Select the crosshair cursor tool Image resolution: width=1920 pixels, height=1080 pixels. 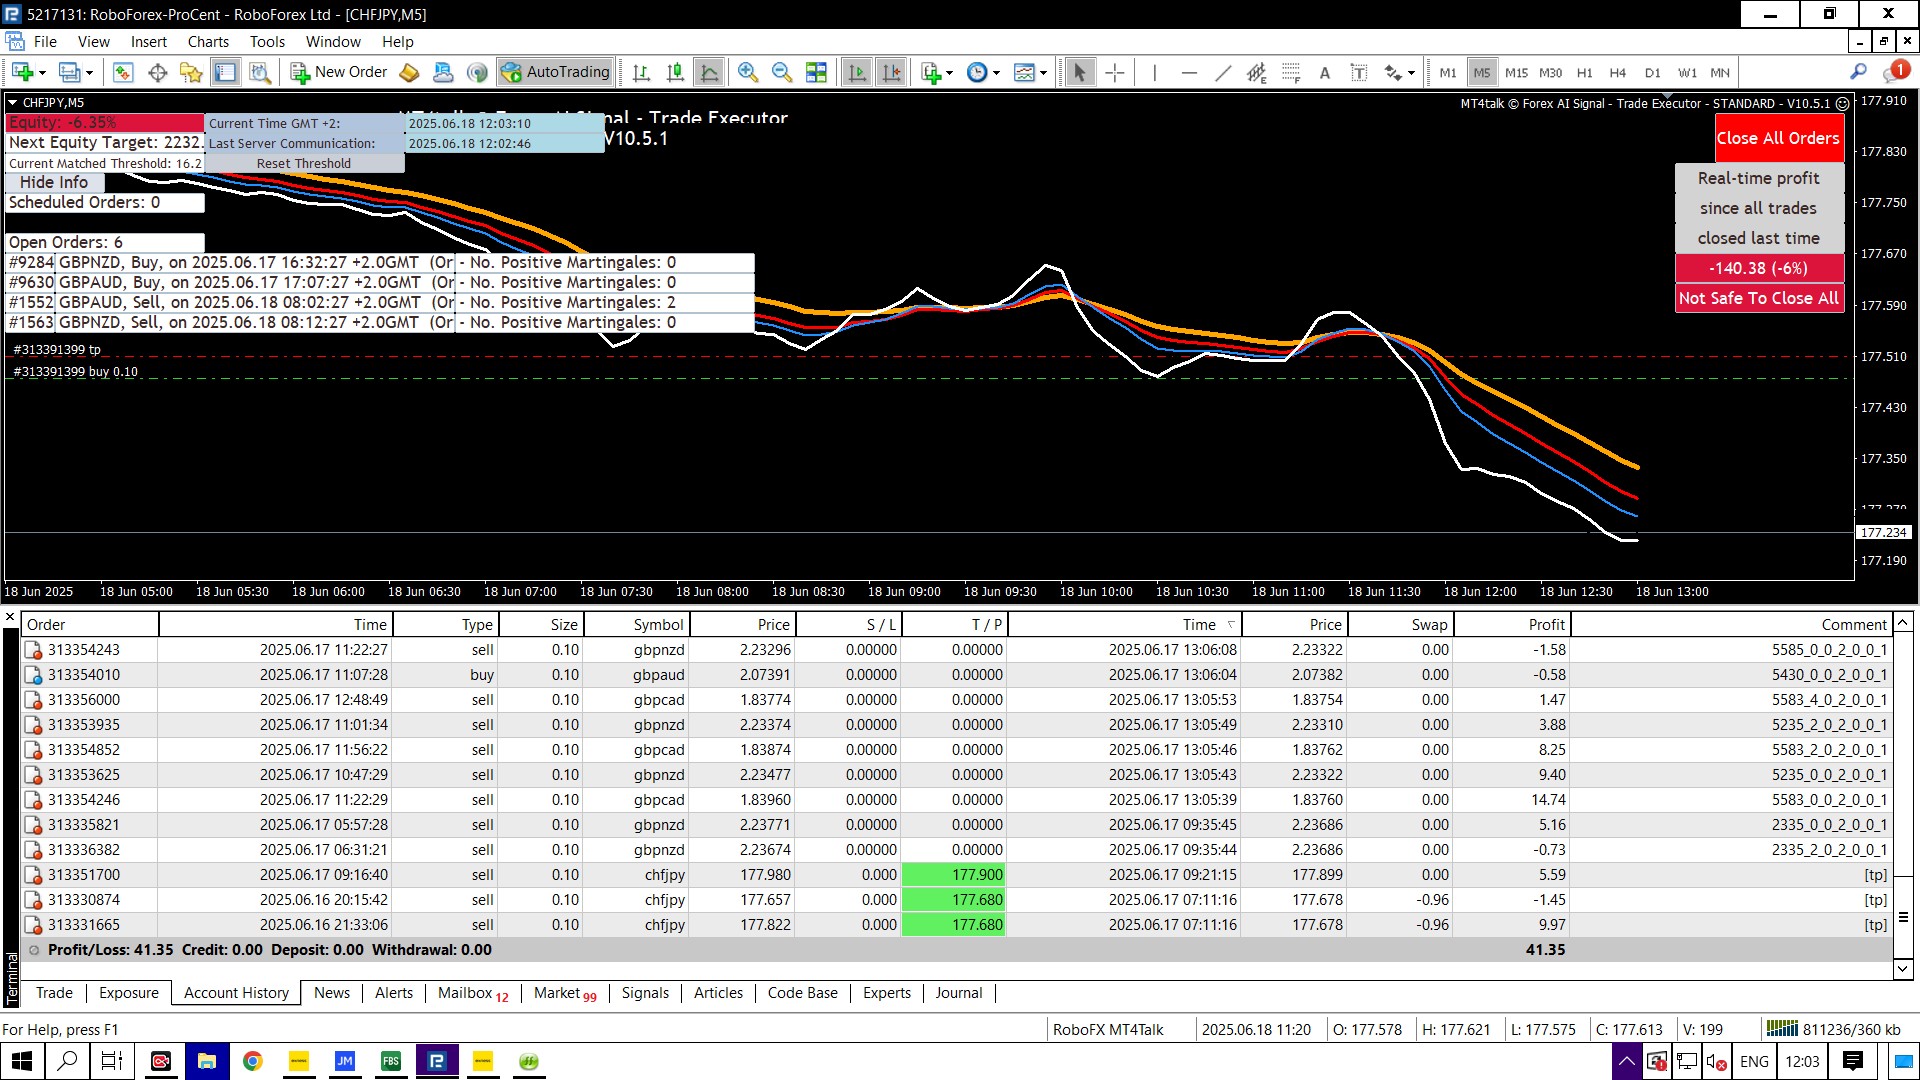(1115, 72)
